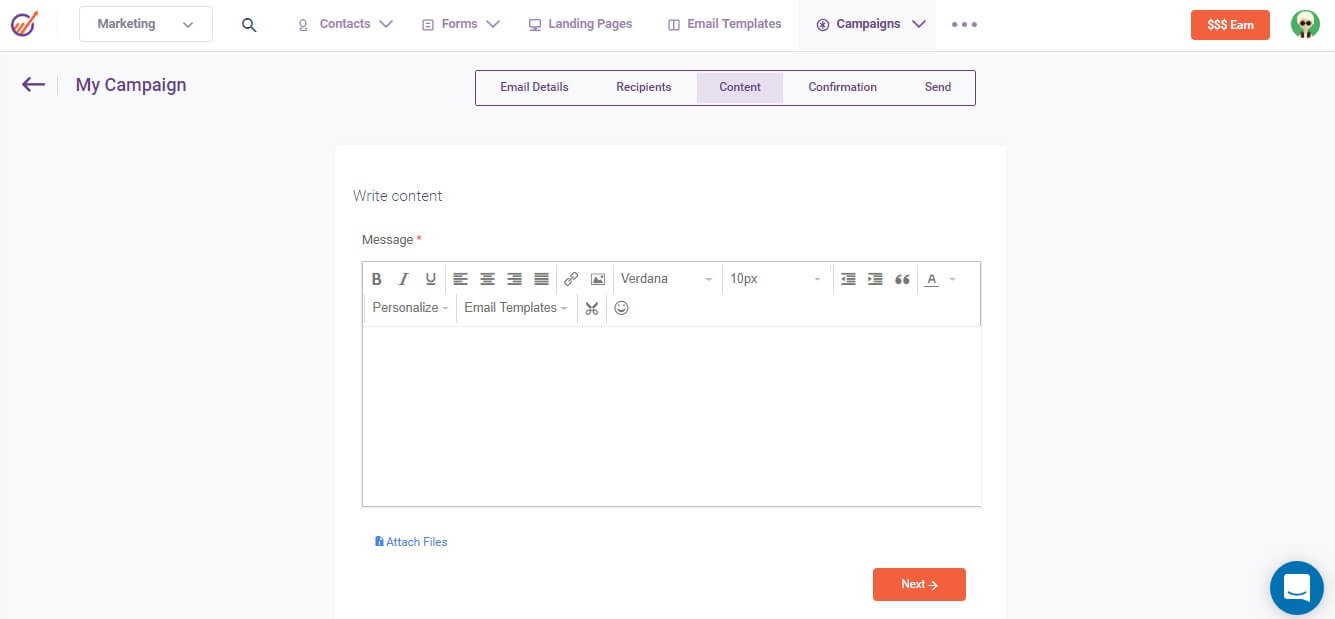Image resolution: width=1335 pixels, height=619 pixels.
Task: Apply underline formatting
Action: (430, 279)
